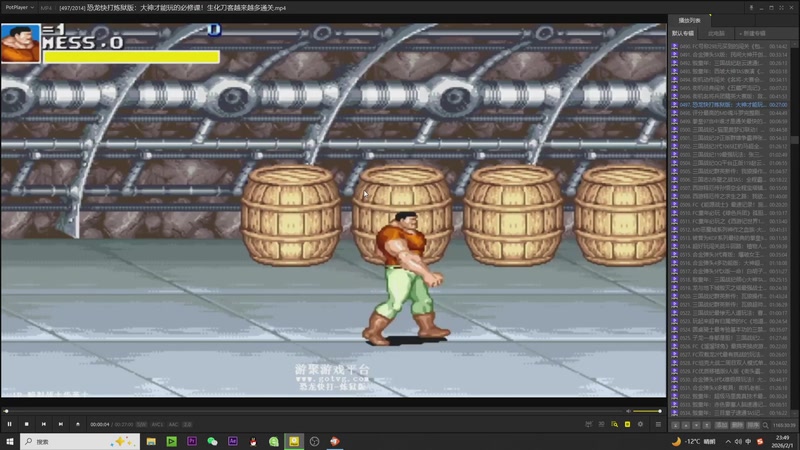Select playlist item 0492 三国战纪
800x450 pixels.
pyautogui.click(x=730, y=63)
